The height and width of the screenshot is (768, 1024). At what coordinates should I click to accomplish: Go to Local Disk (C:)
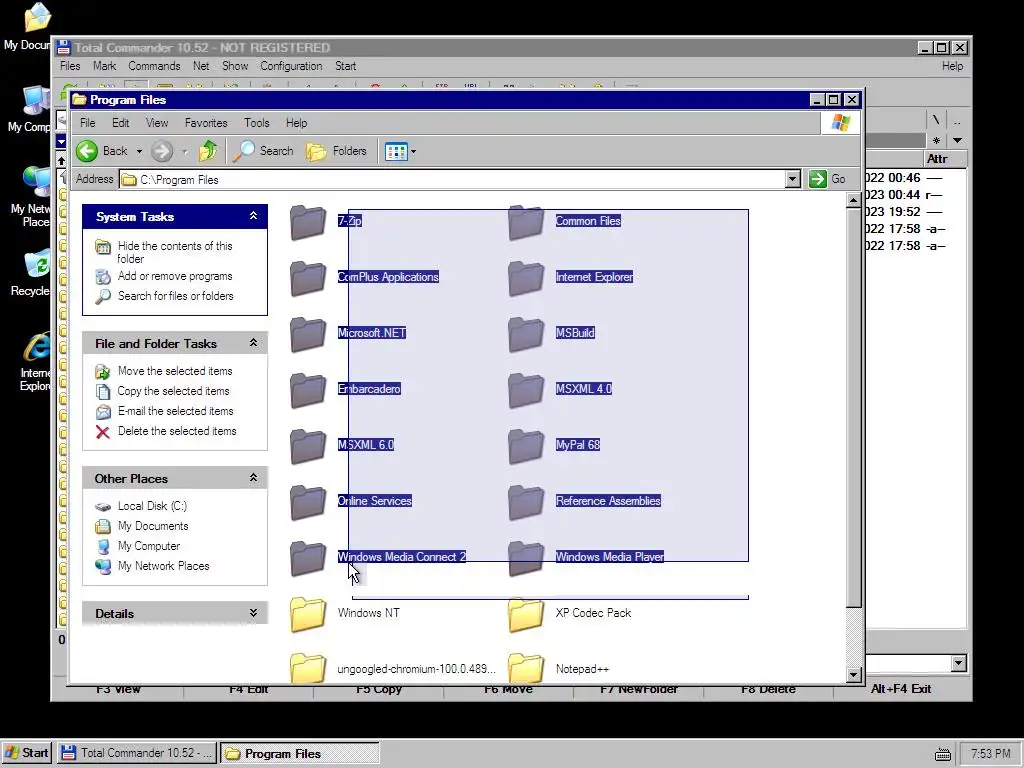pos(152,506)
